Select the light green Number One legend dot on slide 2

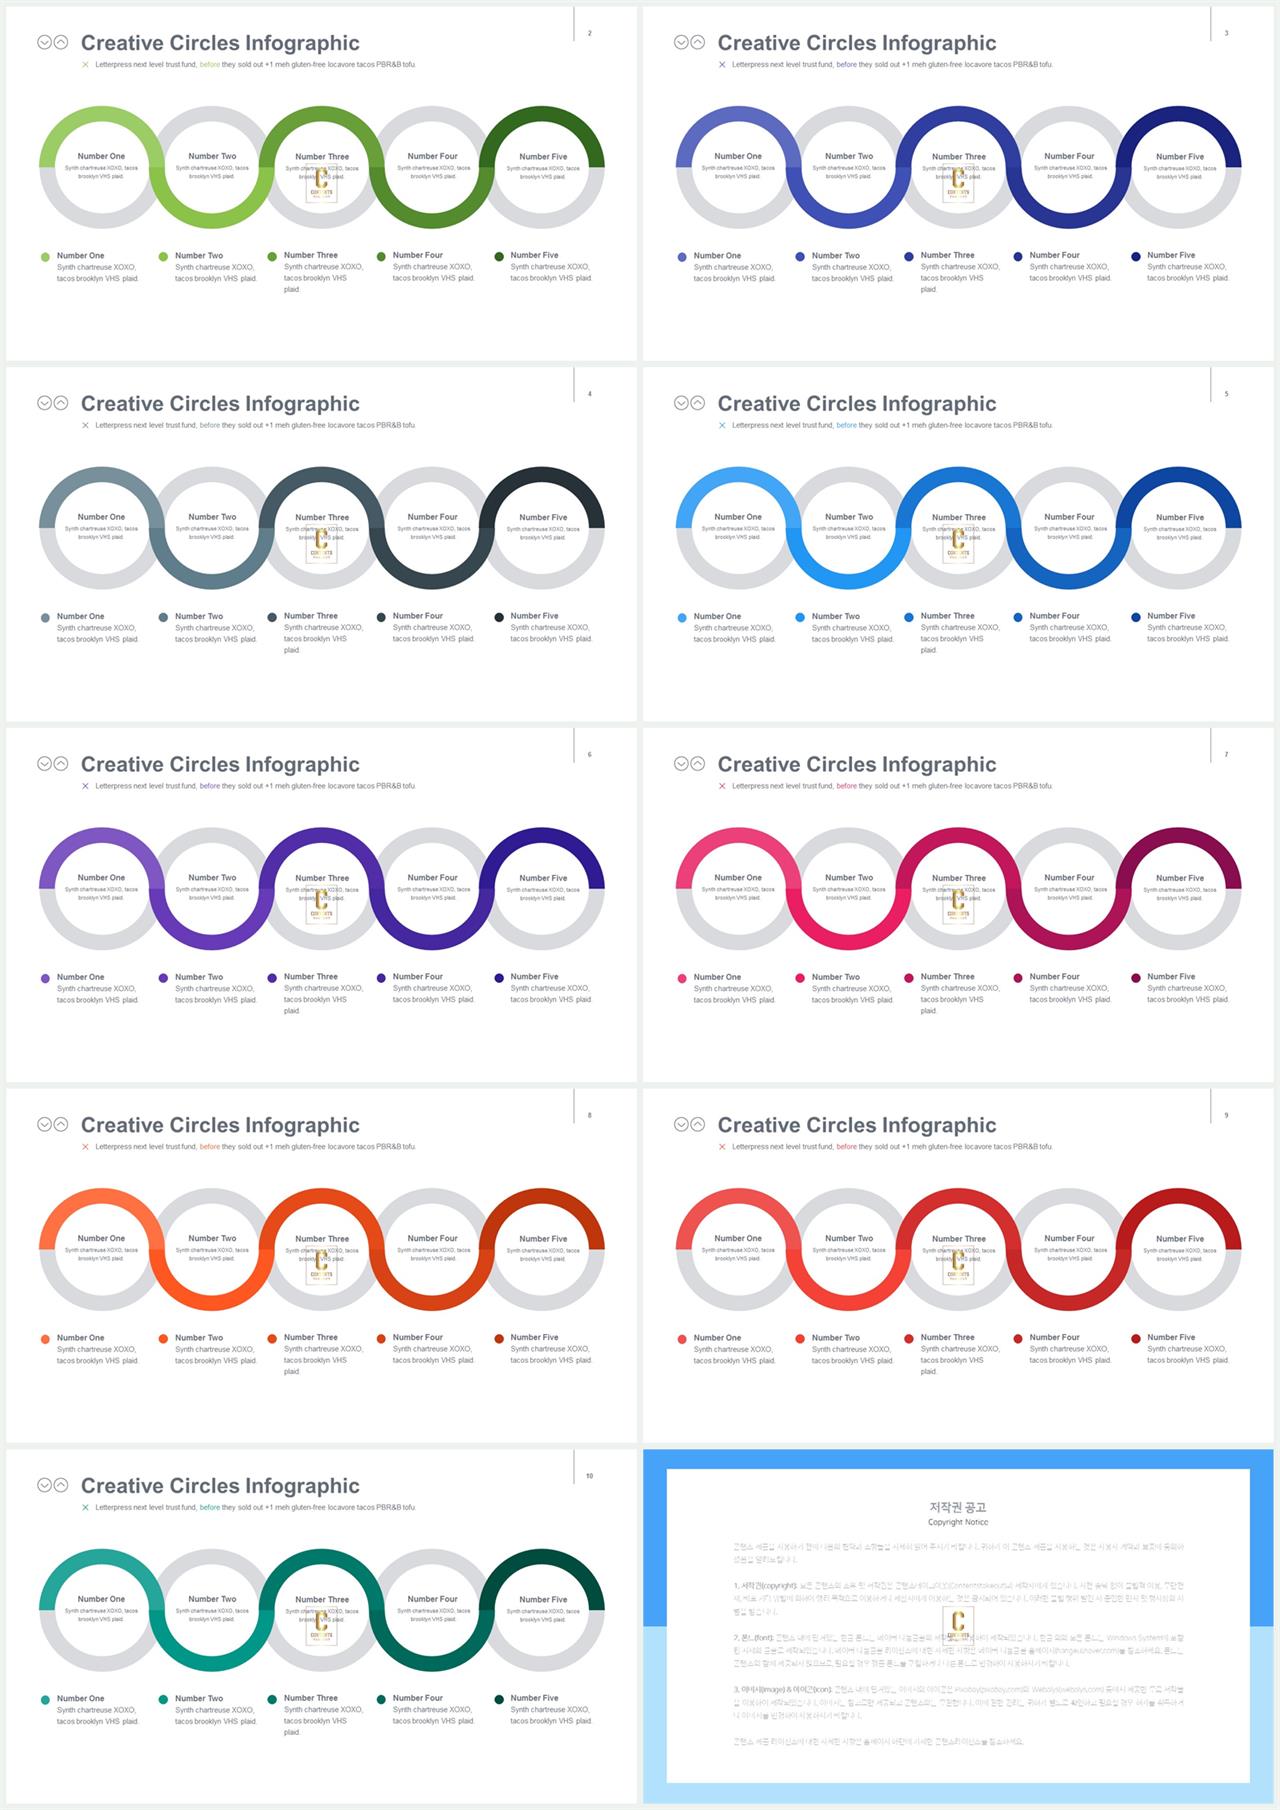coord(45,257)
